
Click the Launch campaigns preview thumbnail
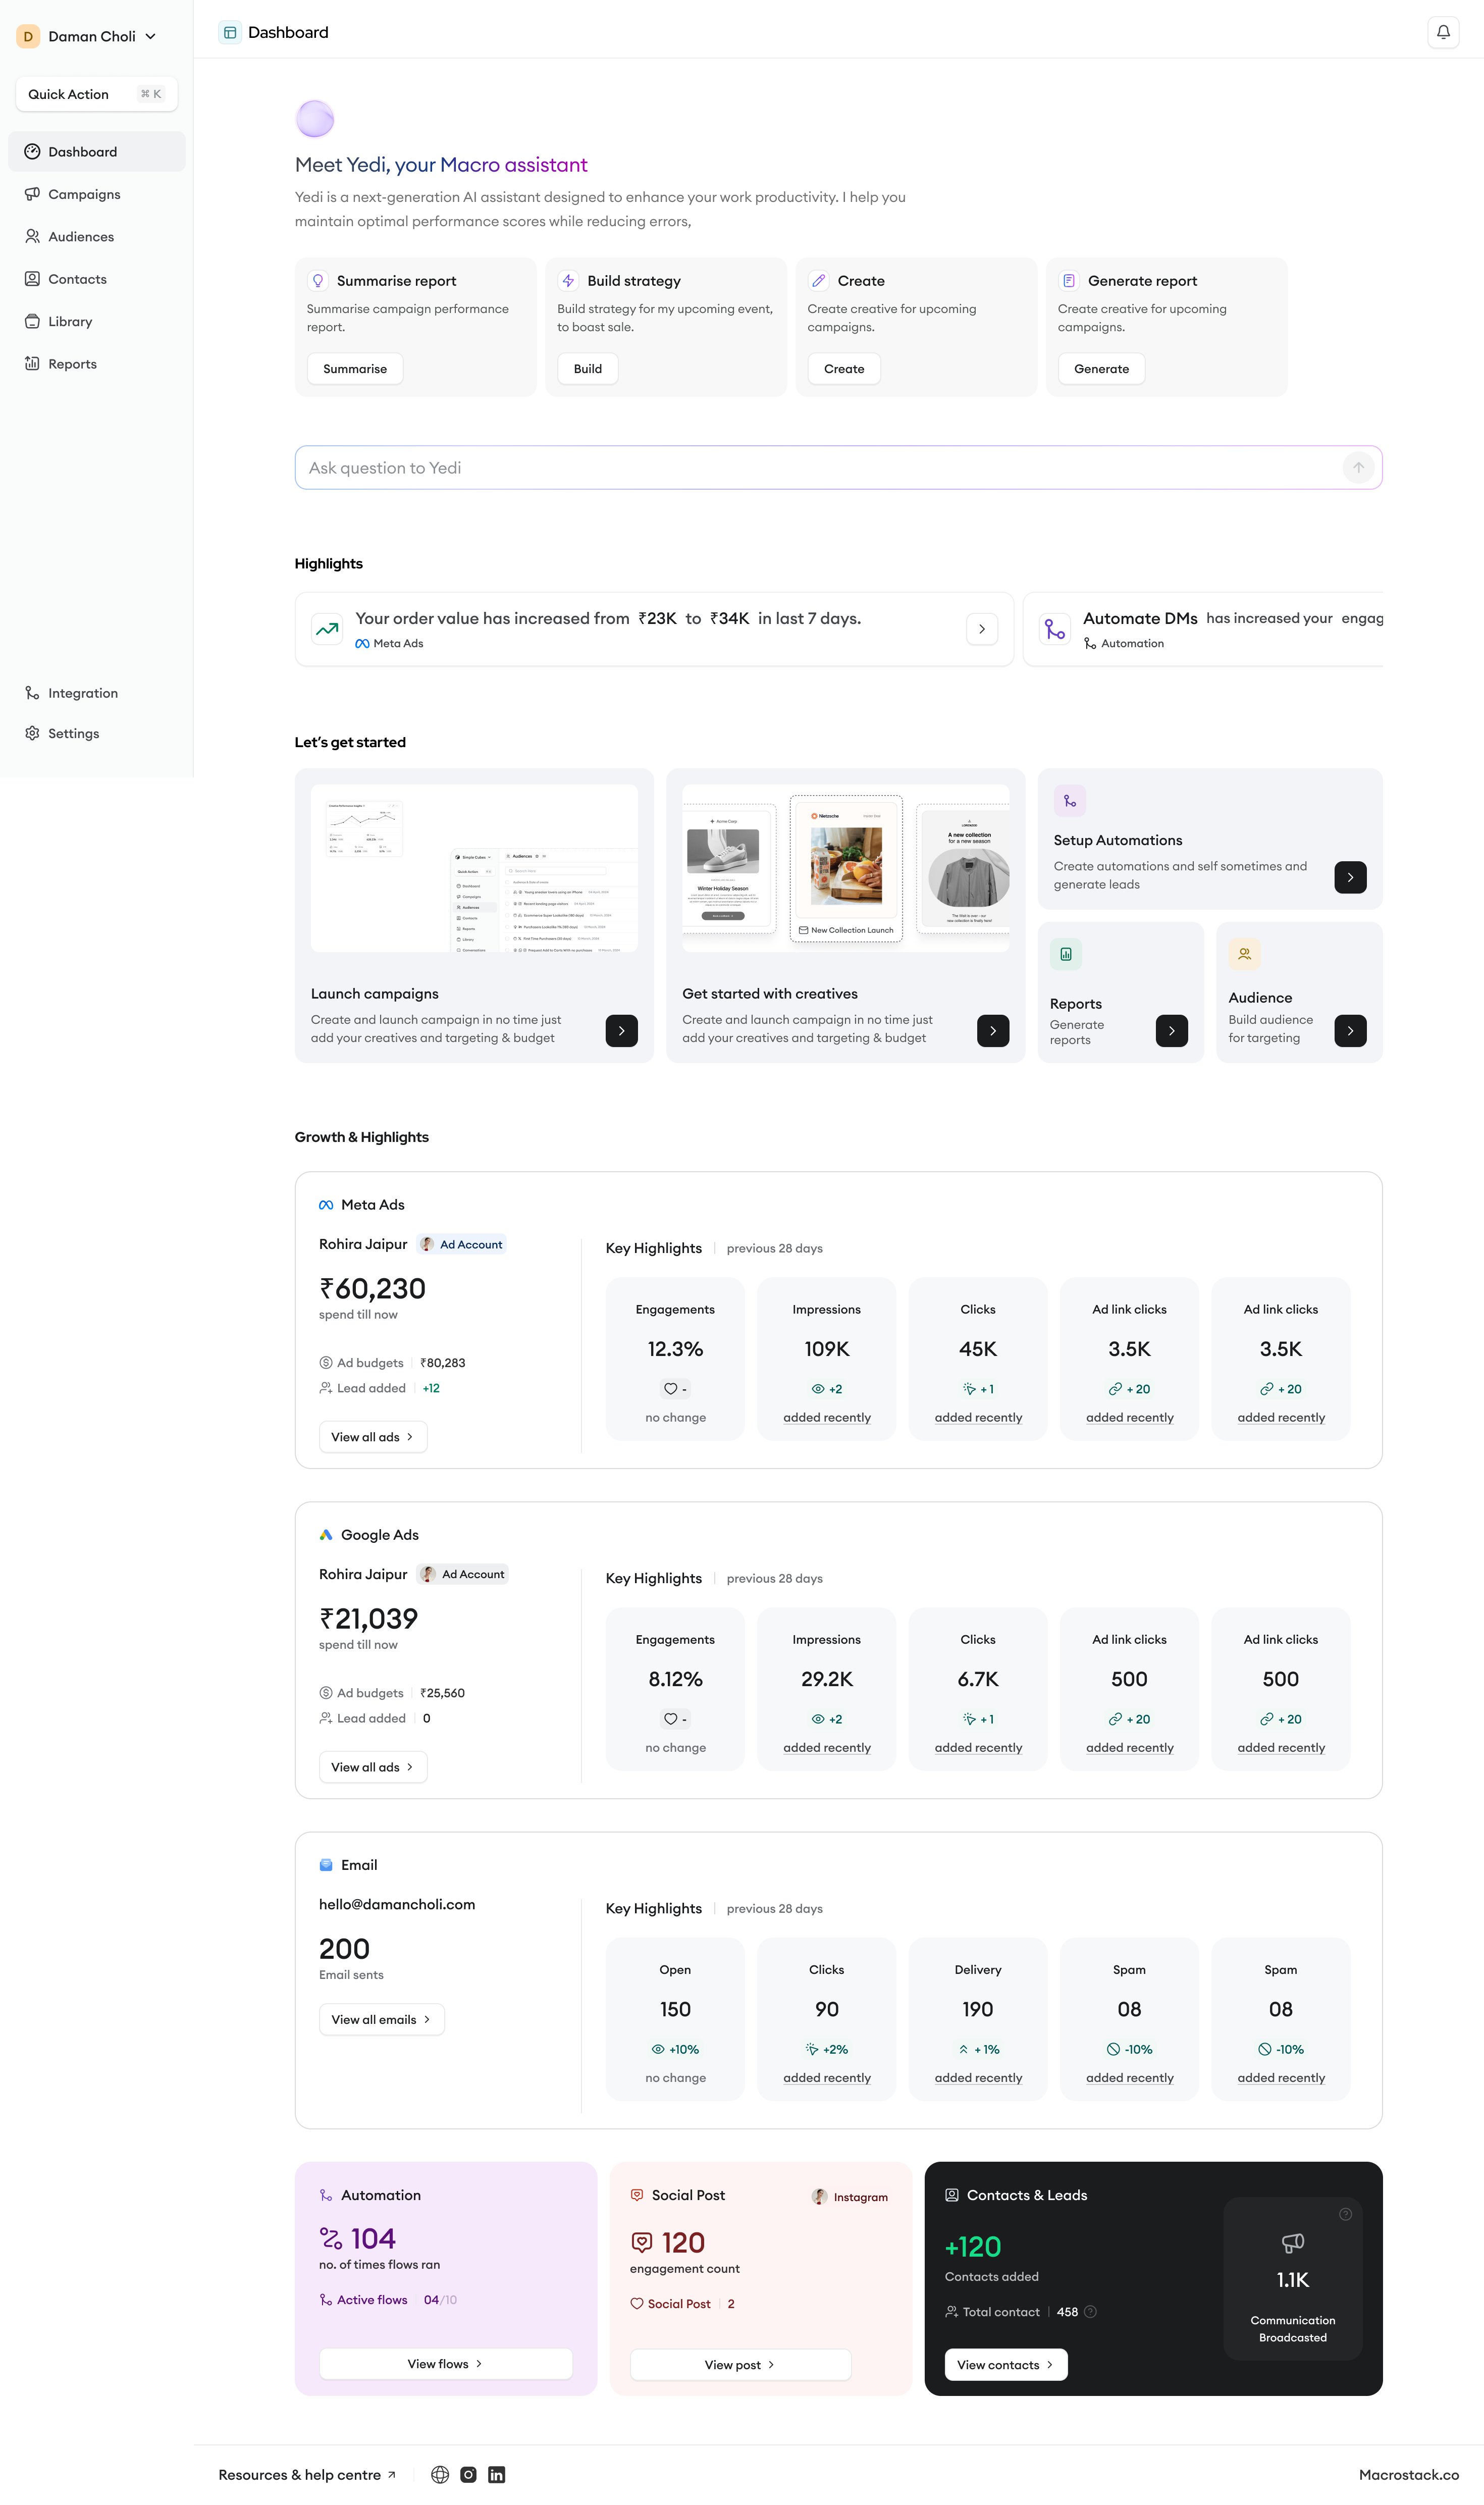[x=474, y=868]
